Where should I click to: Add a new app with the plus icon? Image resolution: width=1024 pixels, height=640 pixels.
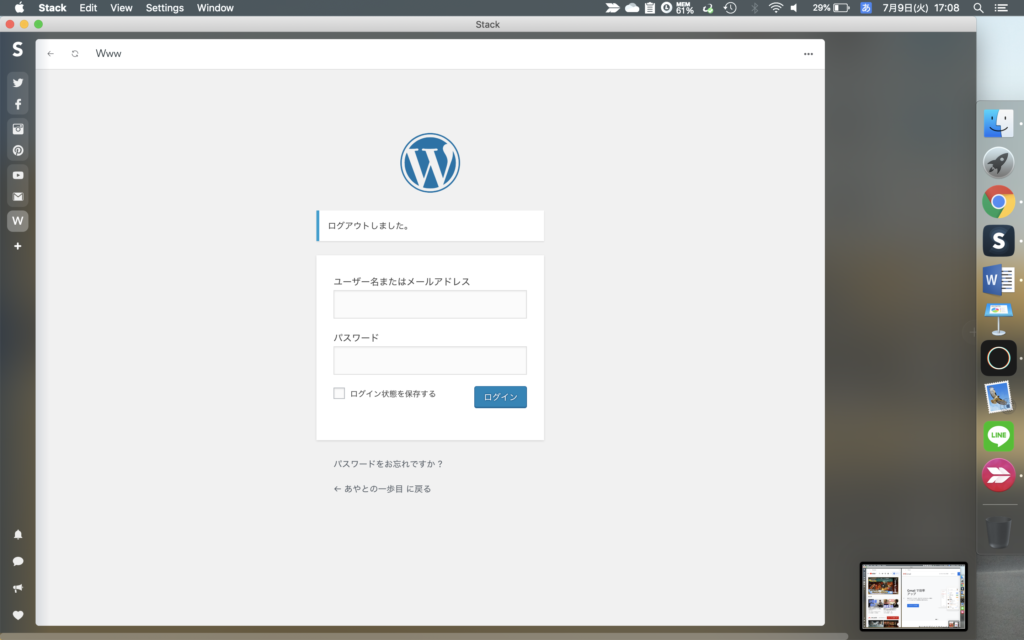(18, 246)
